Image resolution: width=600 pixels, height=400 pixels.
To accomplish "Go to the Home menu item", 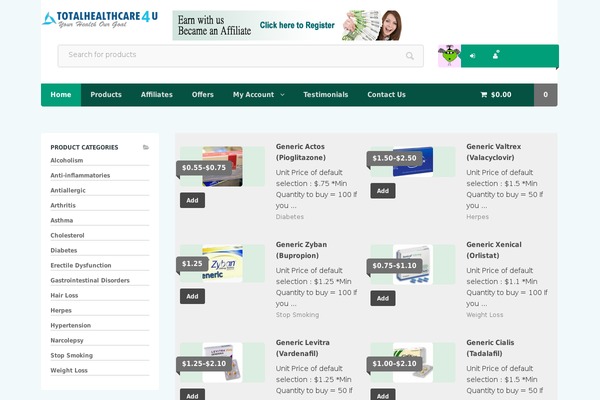I will pos(61,95).
